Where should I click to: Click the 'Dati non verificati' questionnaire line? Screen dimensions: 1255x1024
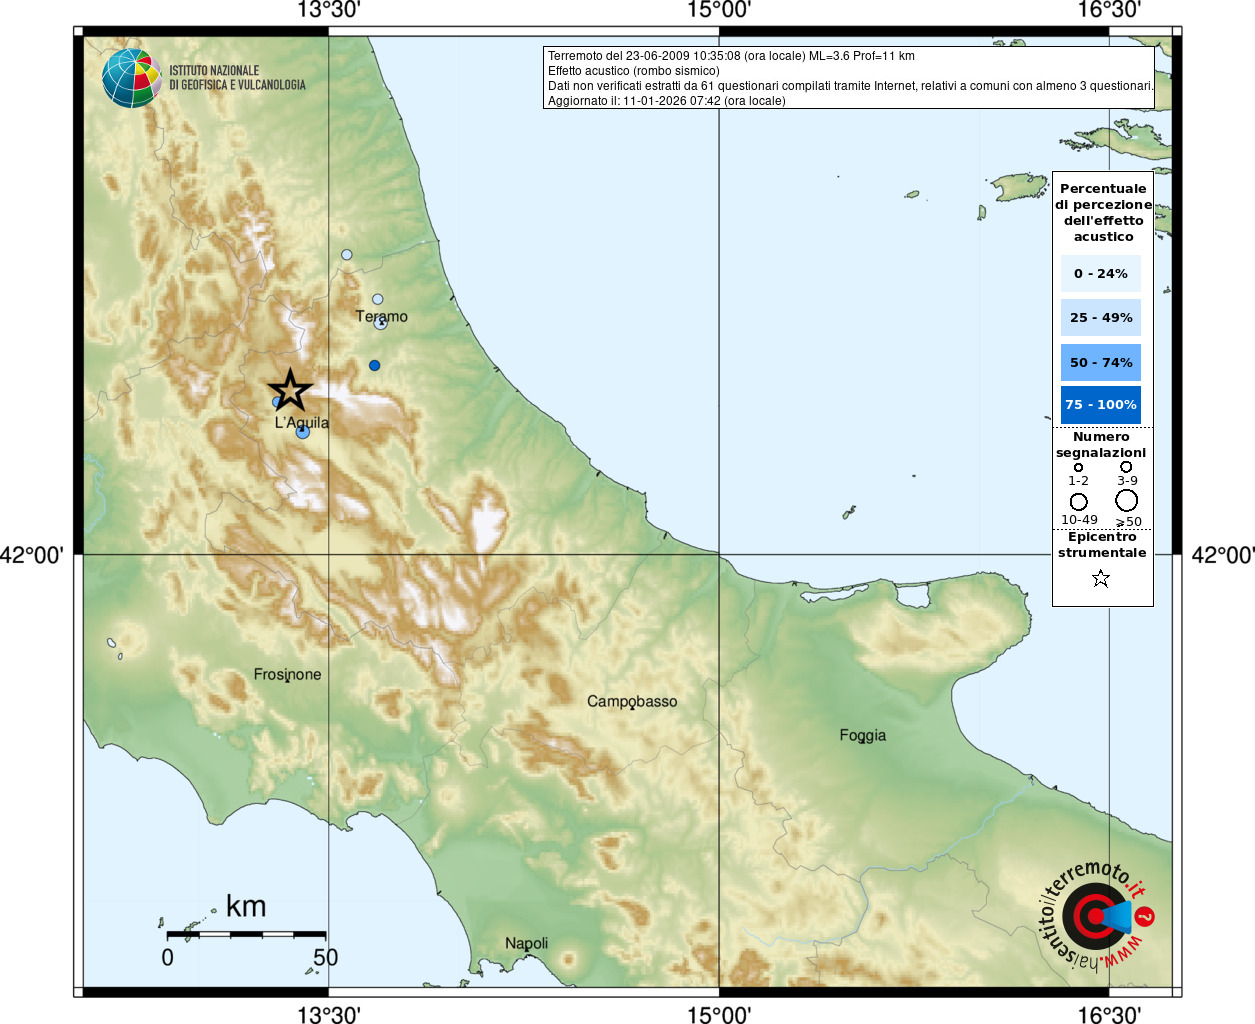tap(851, 86)
